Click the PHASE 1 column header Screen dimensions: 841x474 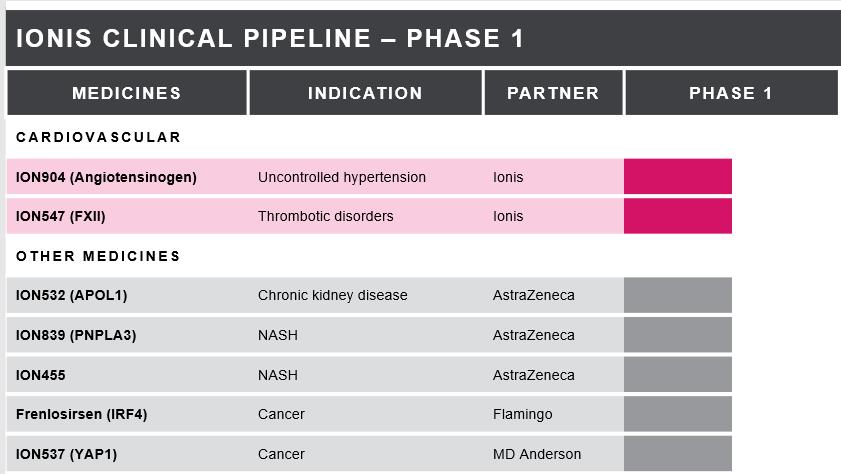coord(731,93)
